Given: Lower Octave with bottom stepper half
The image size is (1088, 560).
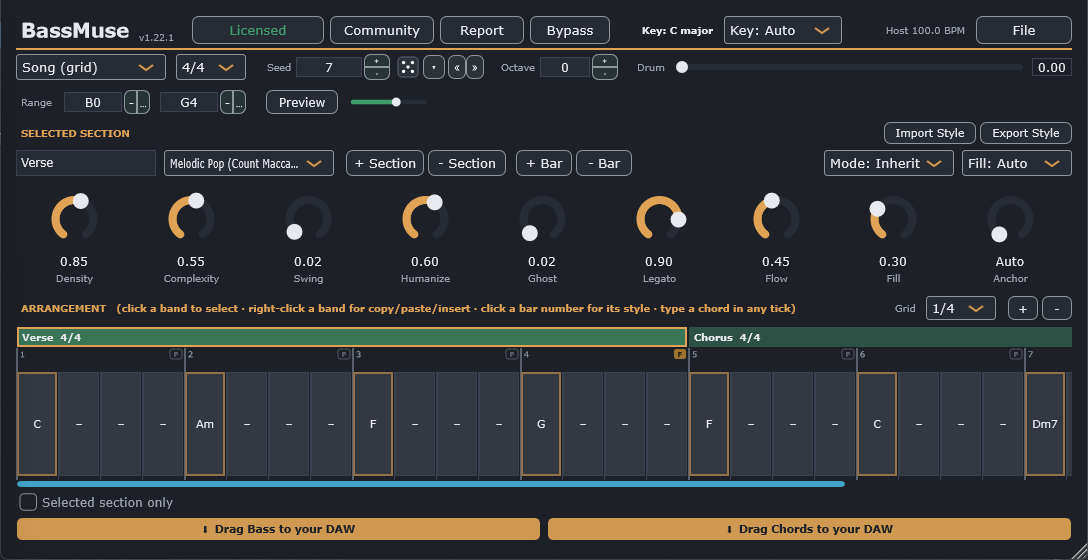Looking at the screenshot, I should (x=605, y=73).
